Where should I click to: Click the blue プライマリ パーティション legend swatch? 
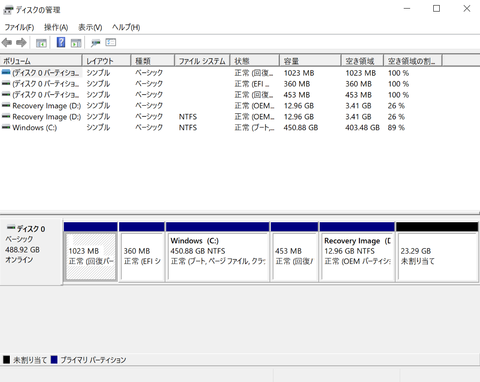[54, 360]
